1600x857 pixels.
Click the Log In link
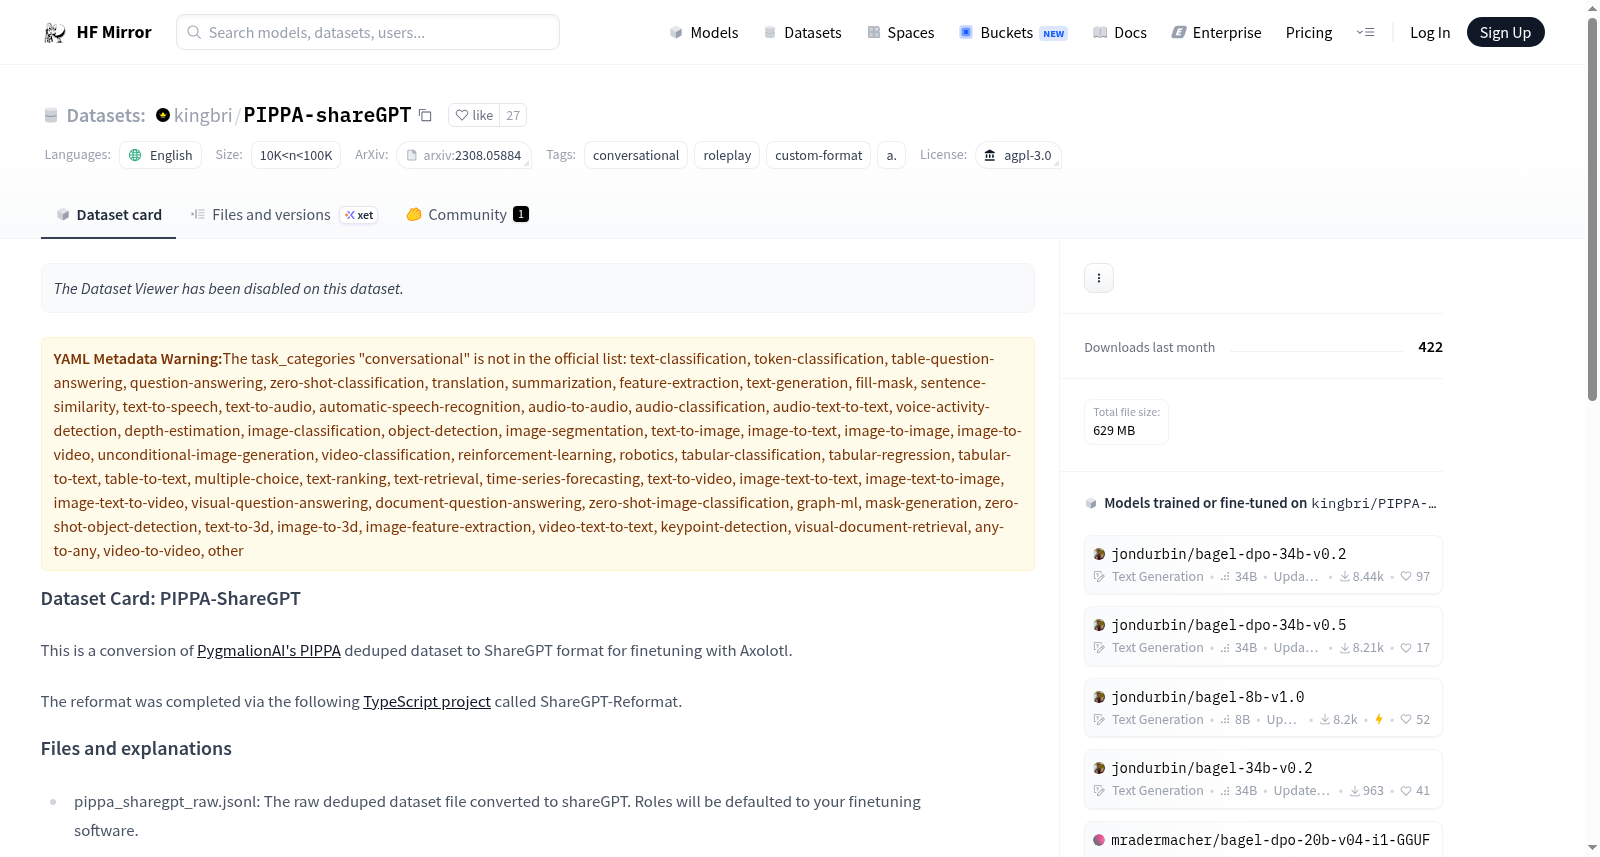click(1430, 32)
